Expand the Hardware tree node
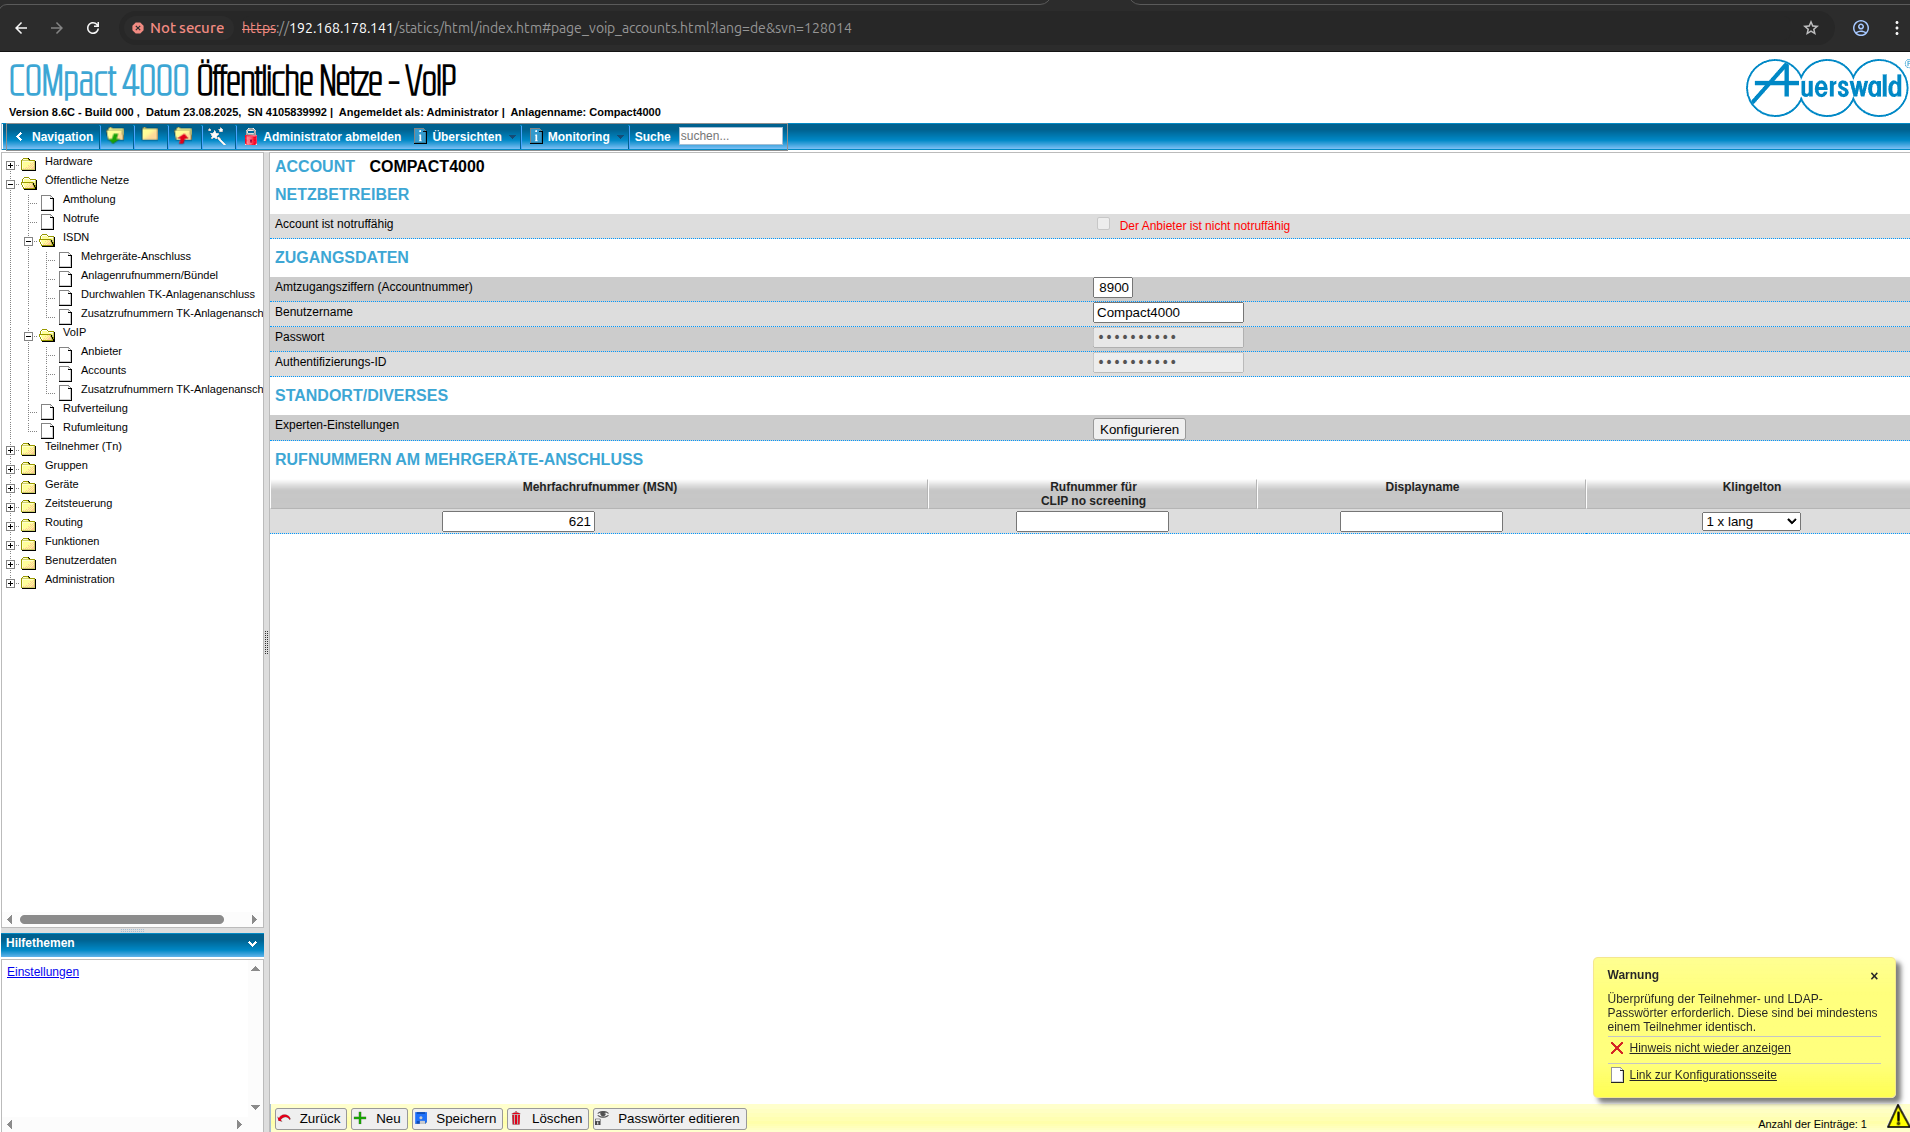The image size is (1910, 1132). coord(11,165)
